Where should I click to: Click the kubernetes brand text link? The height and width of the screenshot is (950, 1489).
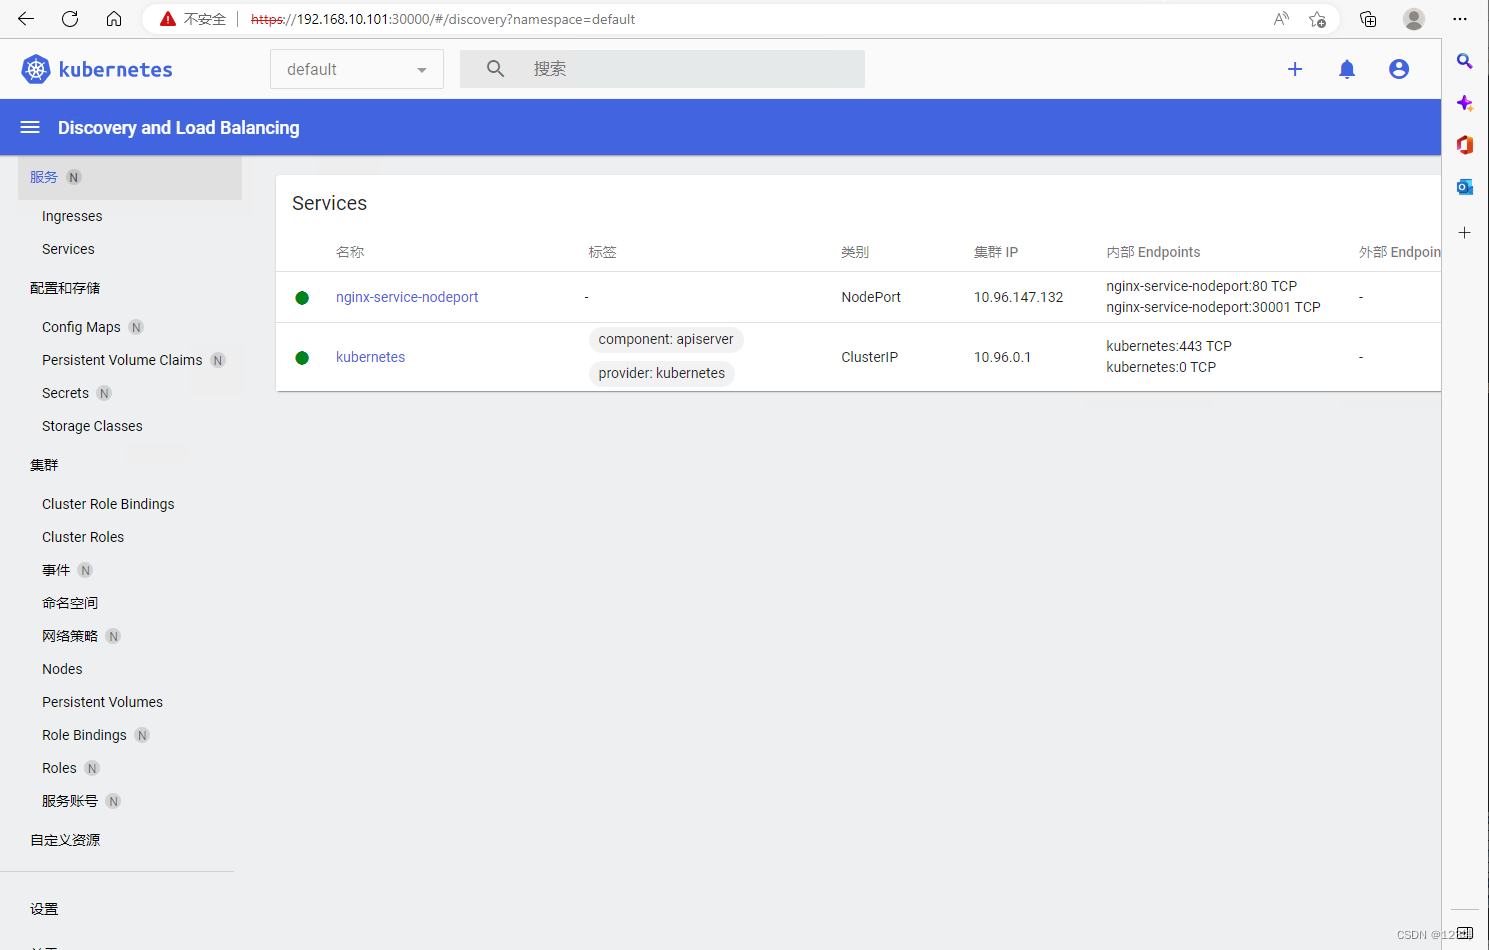(x=115, y=69)
